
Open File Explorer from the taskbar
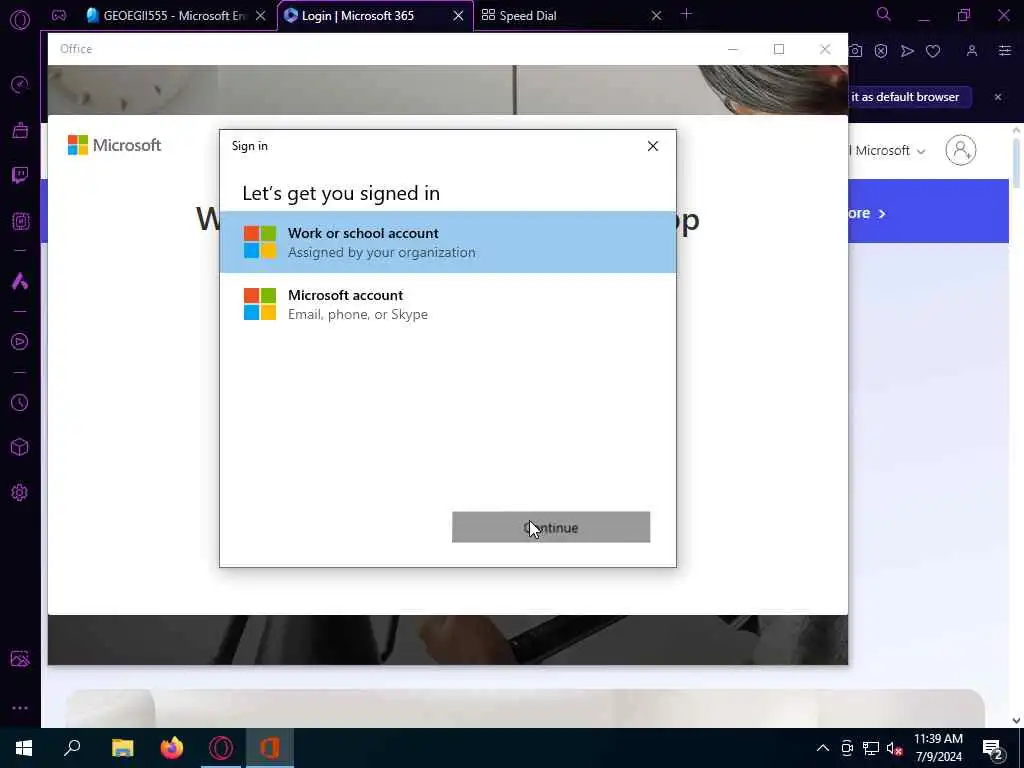pyautogui.click(x=122, y=748)
